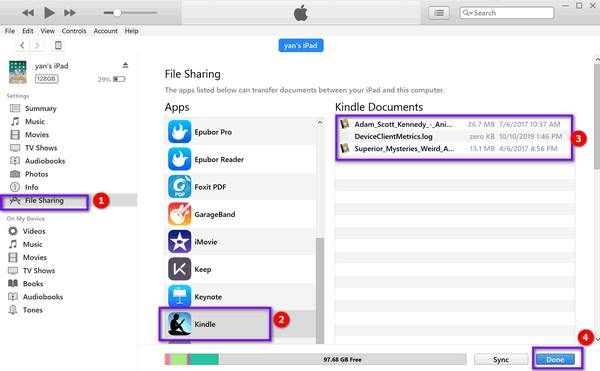Open the list view icon beside search
Screen dimensions: 600x371
[439, 13]
